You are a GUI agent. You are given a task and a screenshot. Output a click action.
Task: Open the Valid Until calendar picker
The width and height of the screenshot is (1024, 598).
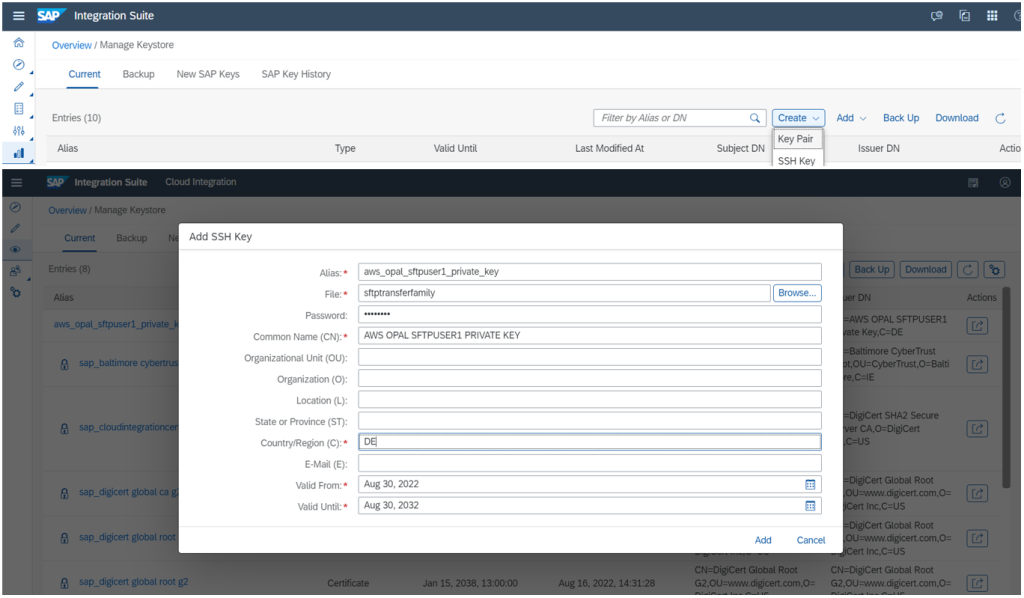coord(810,506)
